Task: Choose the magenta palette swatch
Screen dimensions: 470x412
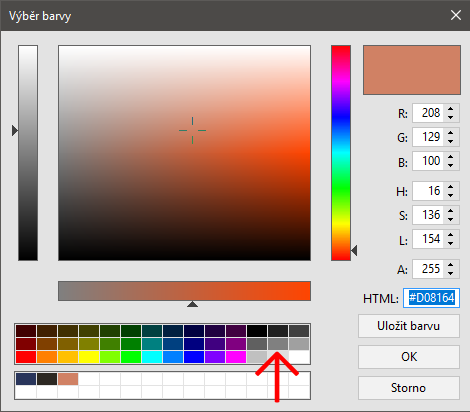Action: coord(236,357)
